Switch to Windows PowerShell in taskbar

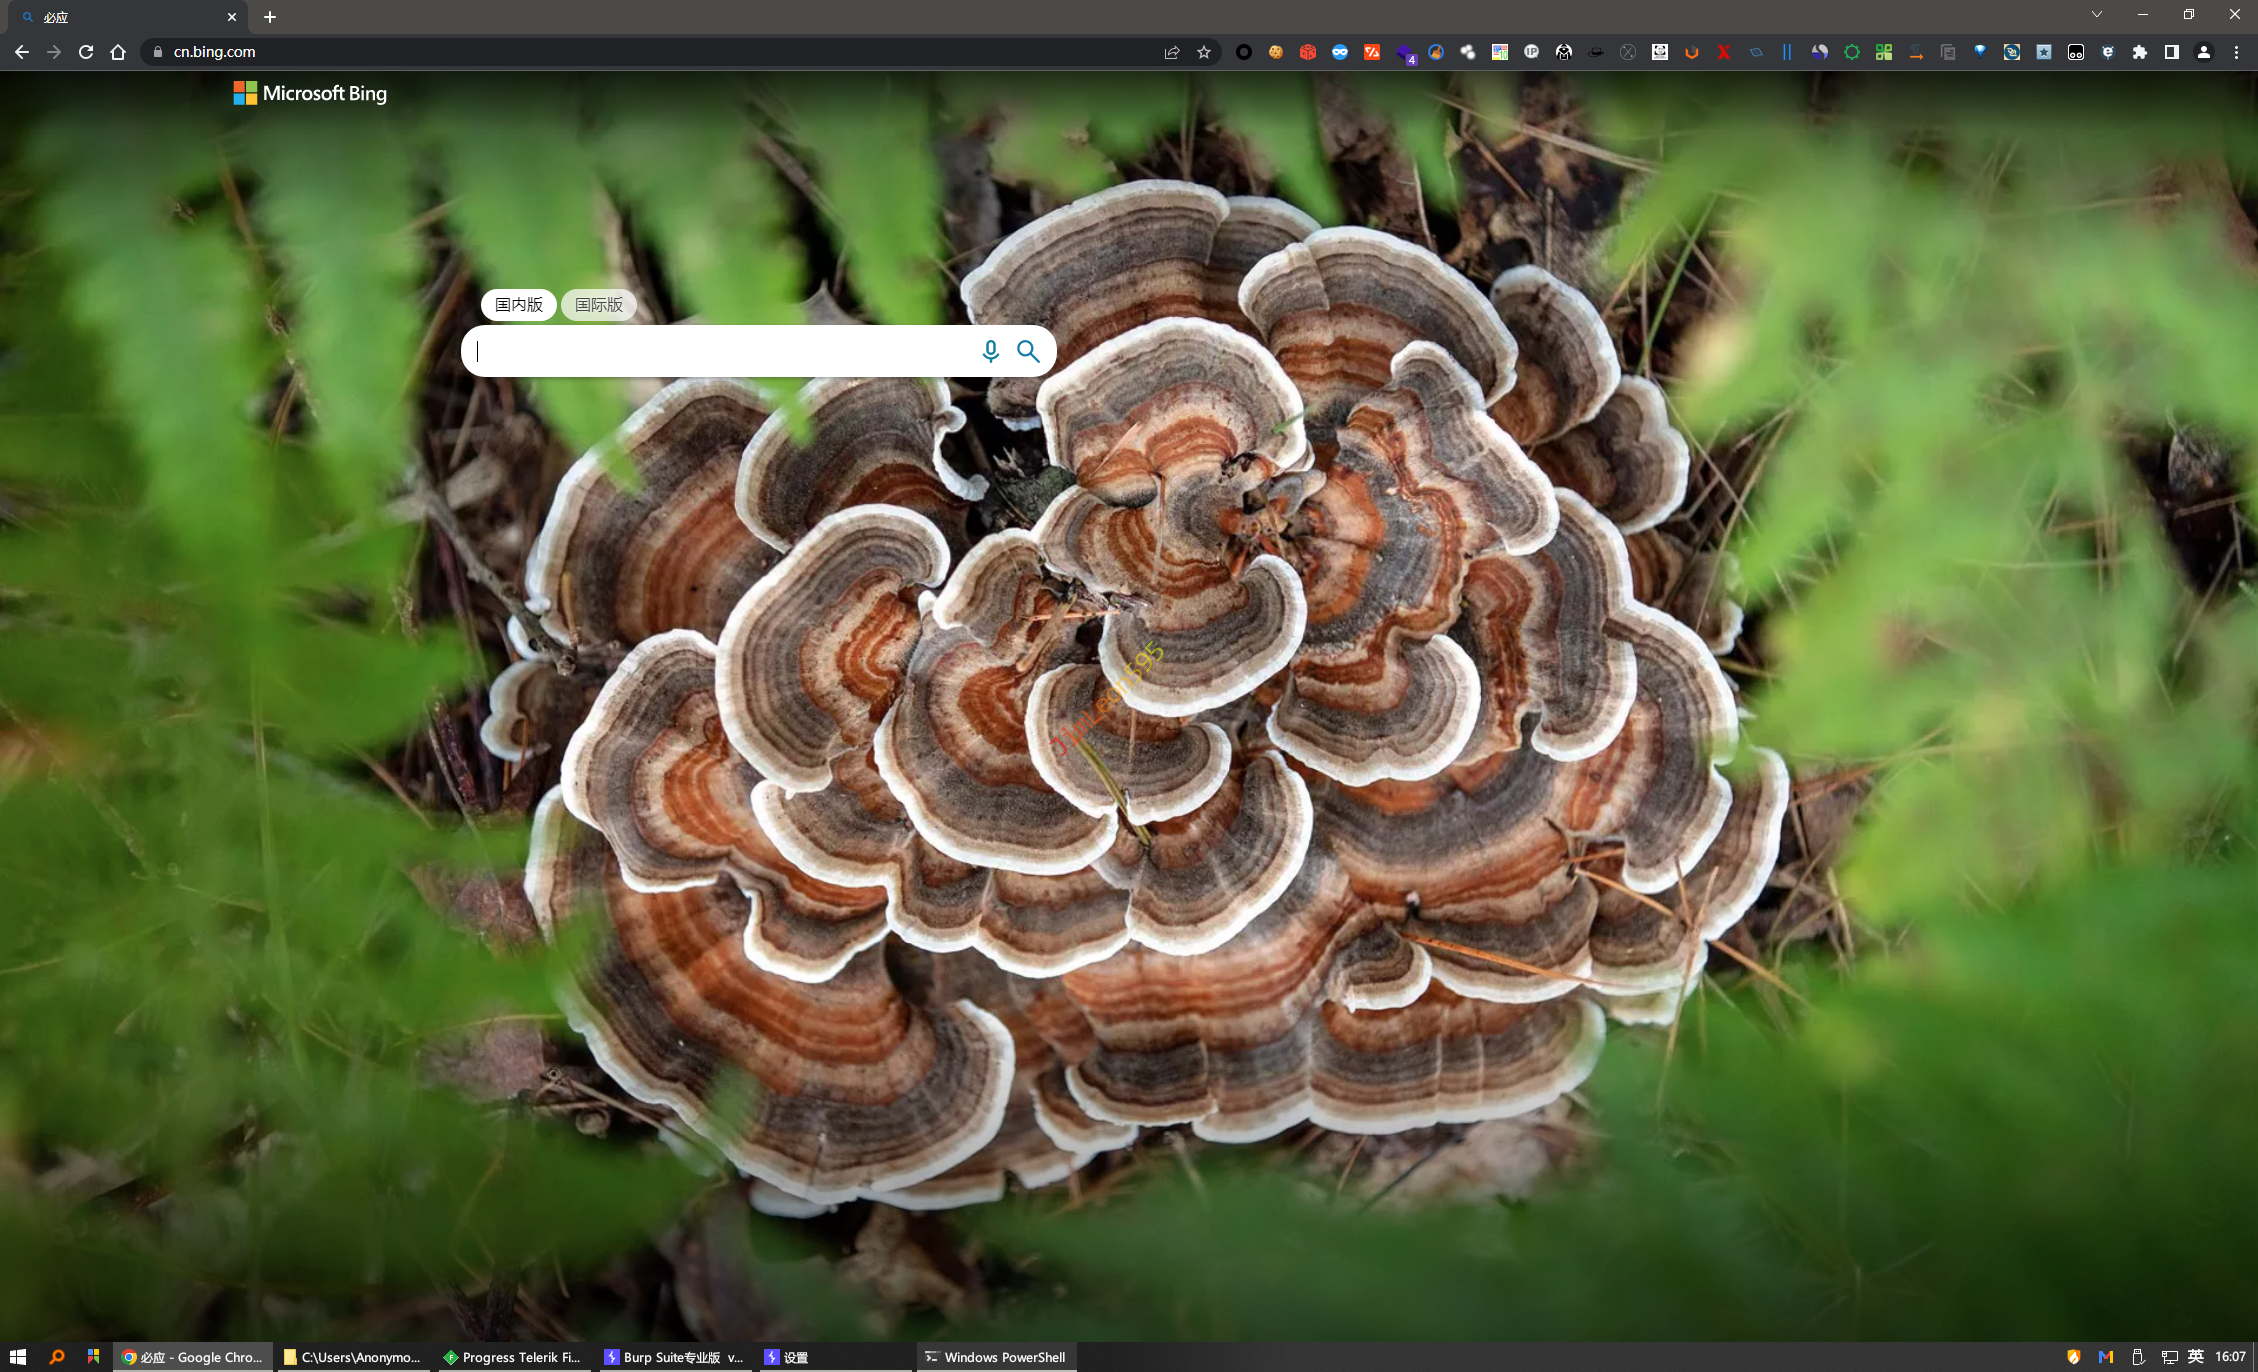[x=996, y=1357]
